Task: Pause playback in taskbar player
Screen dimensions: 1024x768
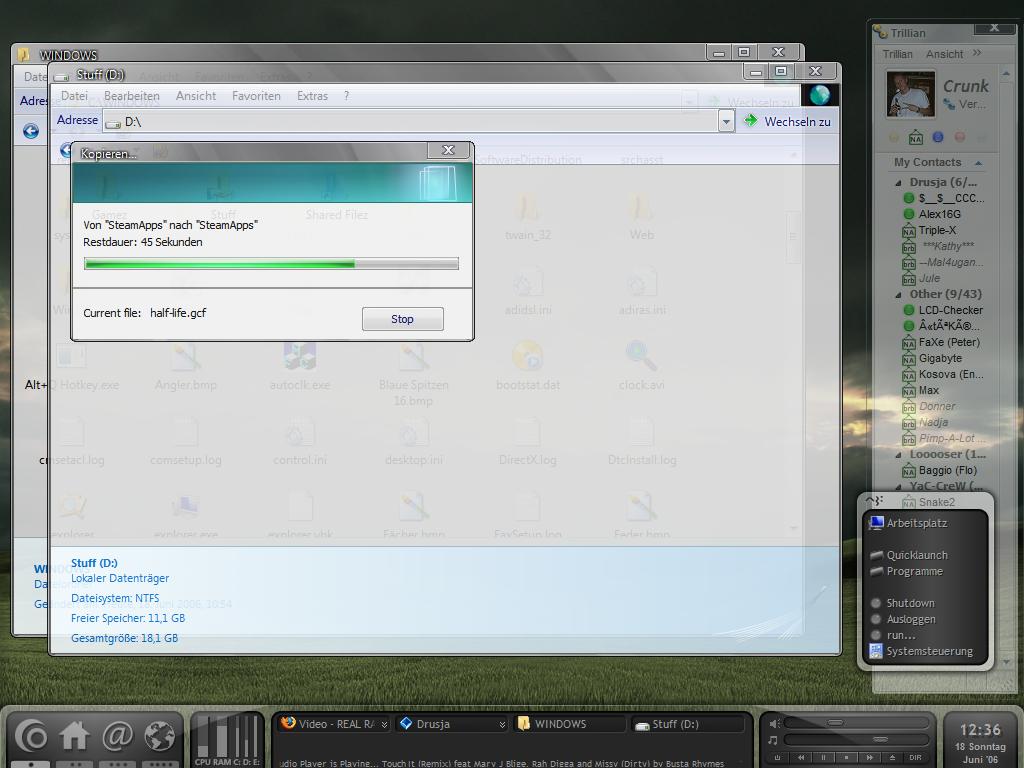Action: coord(823,758)
